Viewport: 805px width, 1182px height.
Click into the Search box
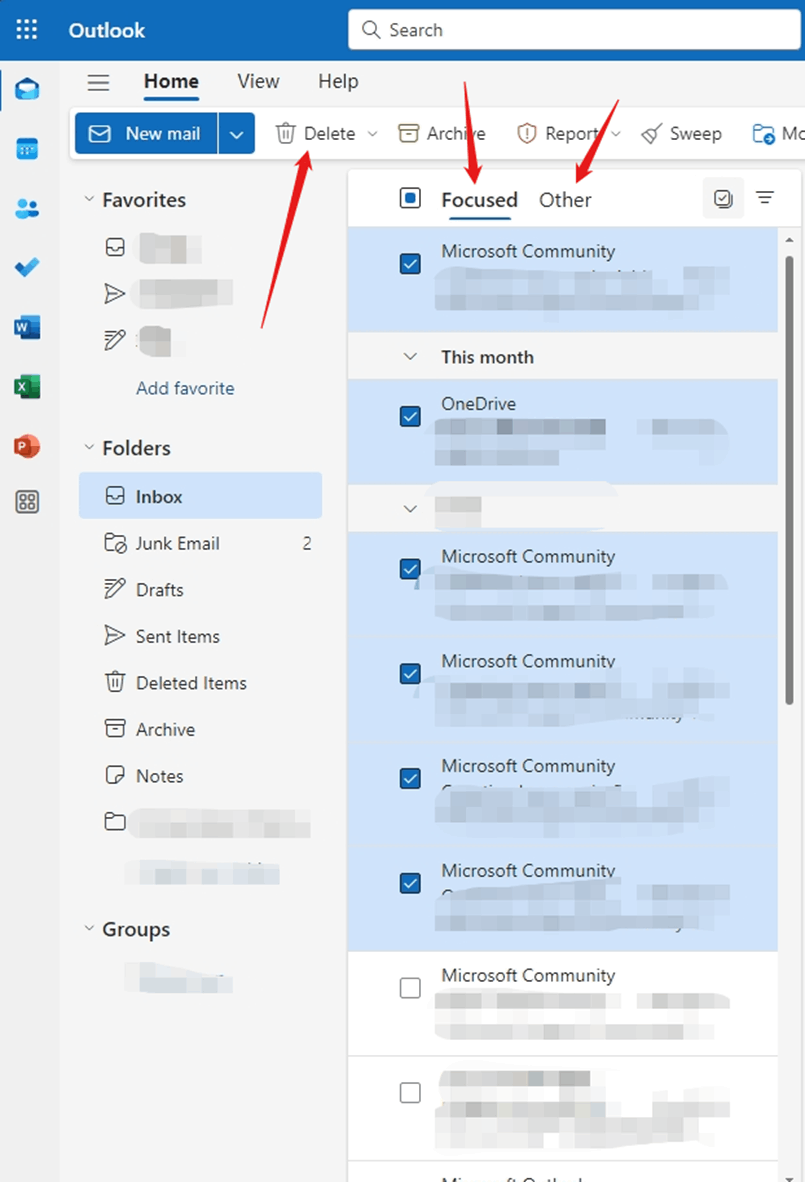click(574, 30)
